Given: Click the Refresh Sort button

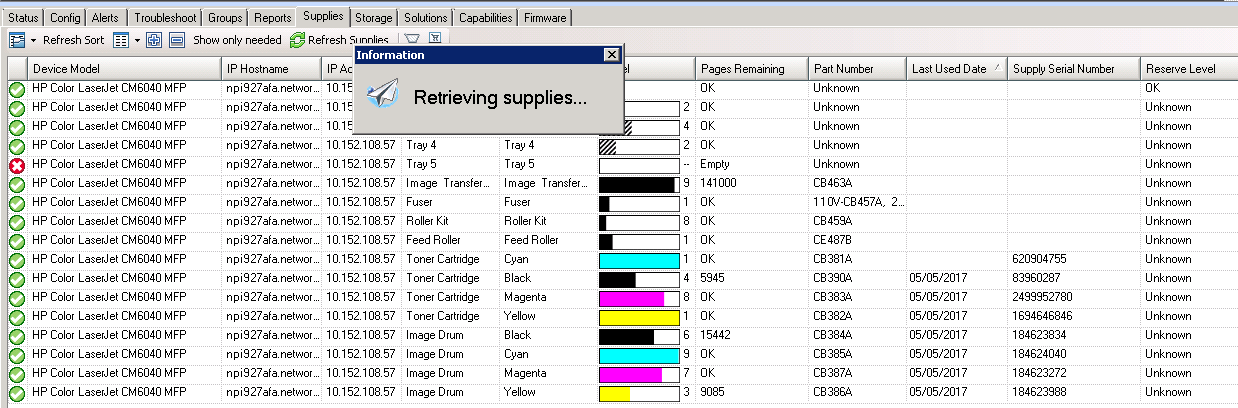Looking at the screenshot, I should [x=73, y=40].
